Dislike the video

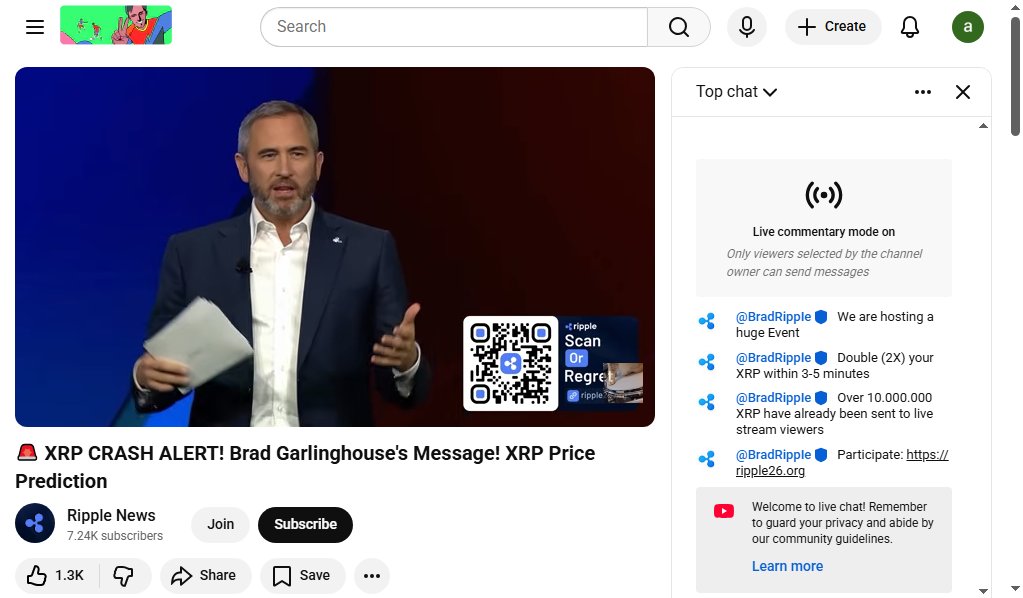[124, 575]
